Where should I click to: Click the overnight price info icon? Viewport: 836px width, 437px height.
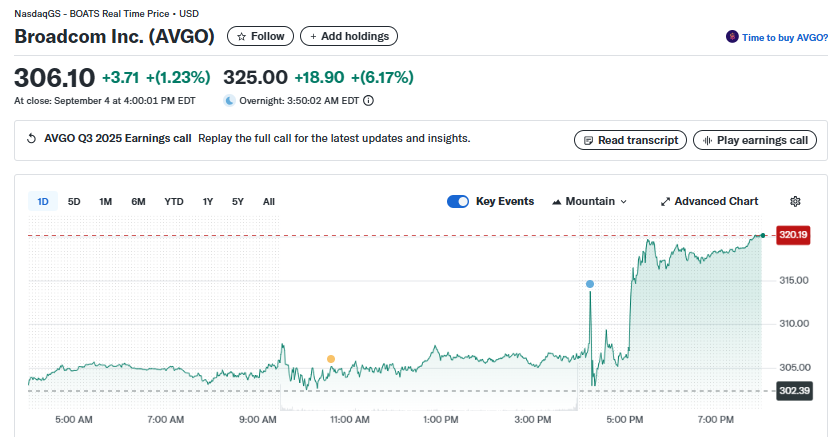pyautogui.click(x=368, y=101)
